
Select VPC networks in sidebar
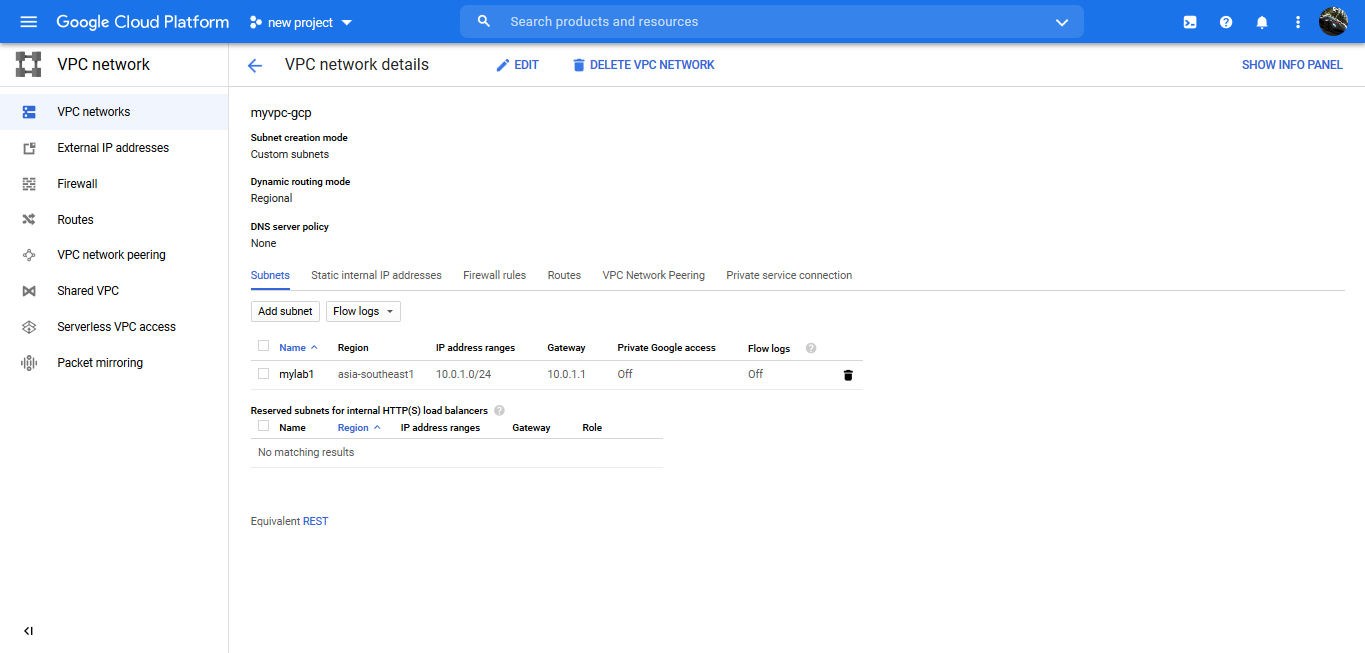114,112
